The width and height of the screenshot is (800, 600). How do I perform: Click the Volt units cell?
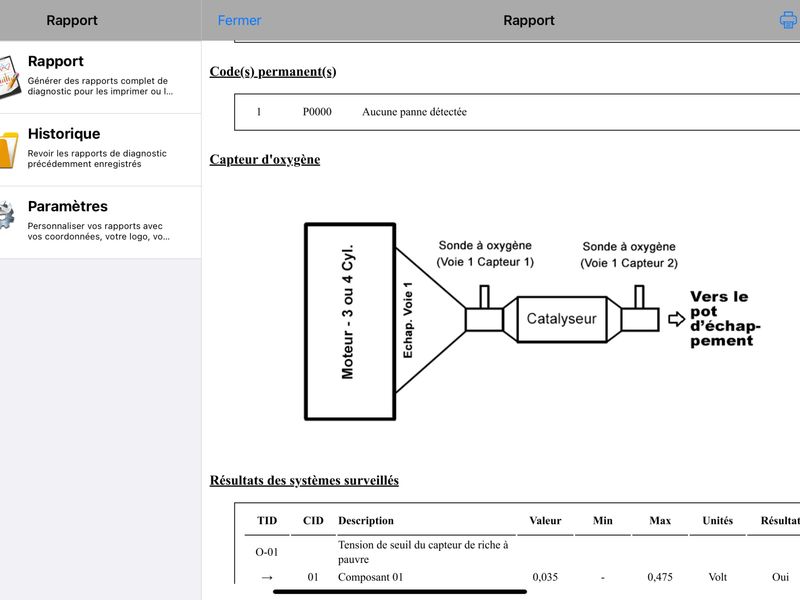pyautogui.click(x=717, y=577)
